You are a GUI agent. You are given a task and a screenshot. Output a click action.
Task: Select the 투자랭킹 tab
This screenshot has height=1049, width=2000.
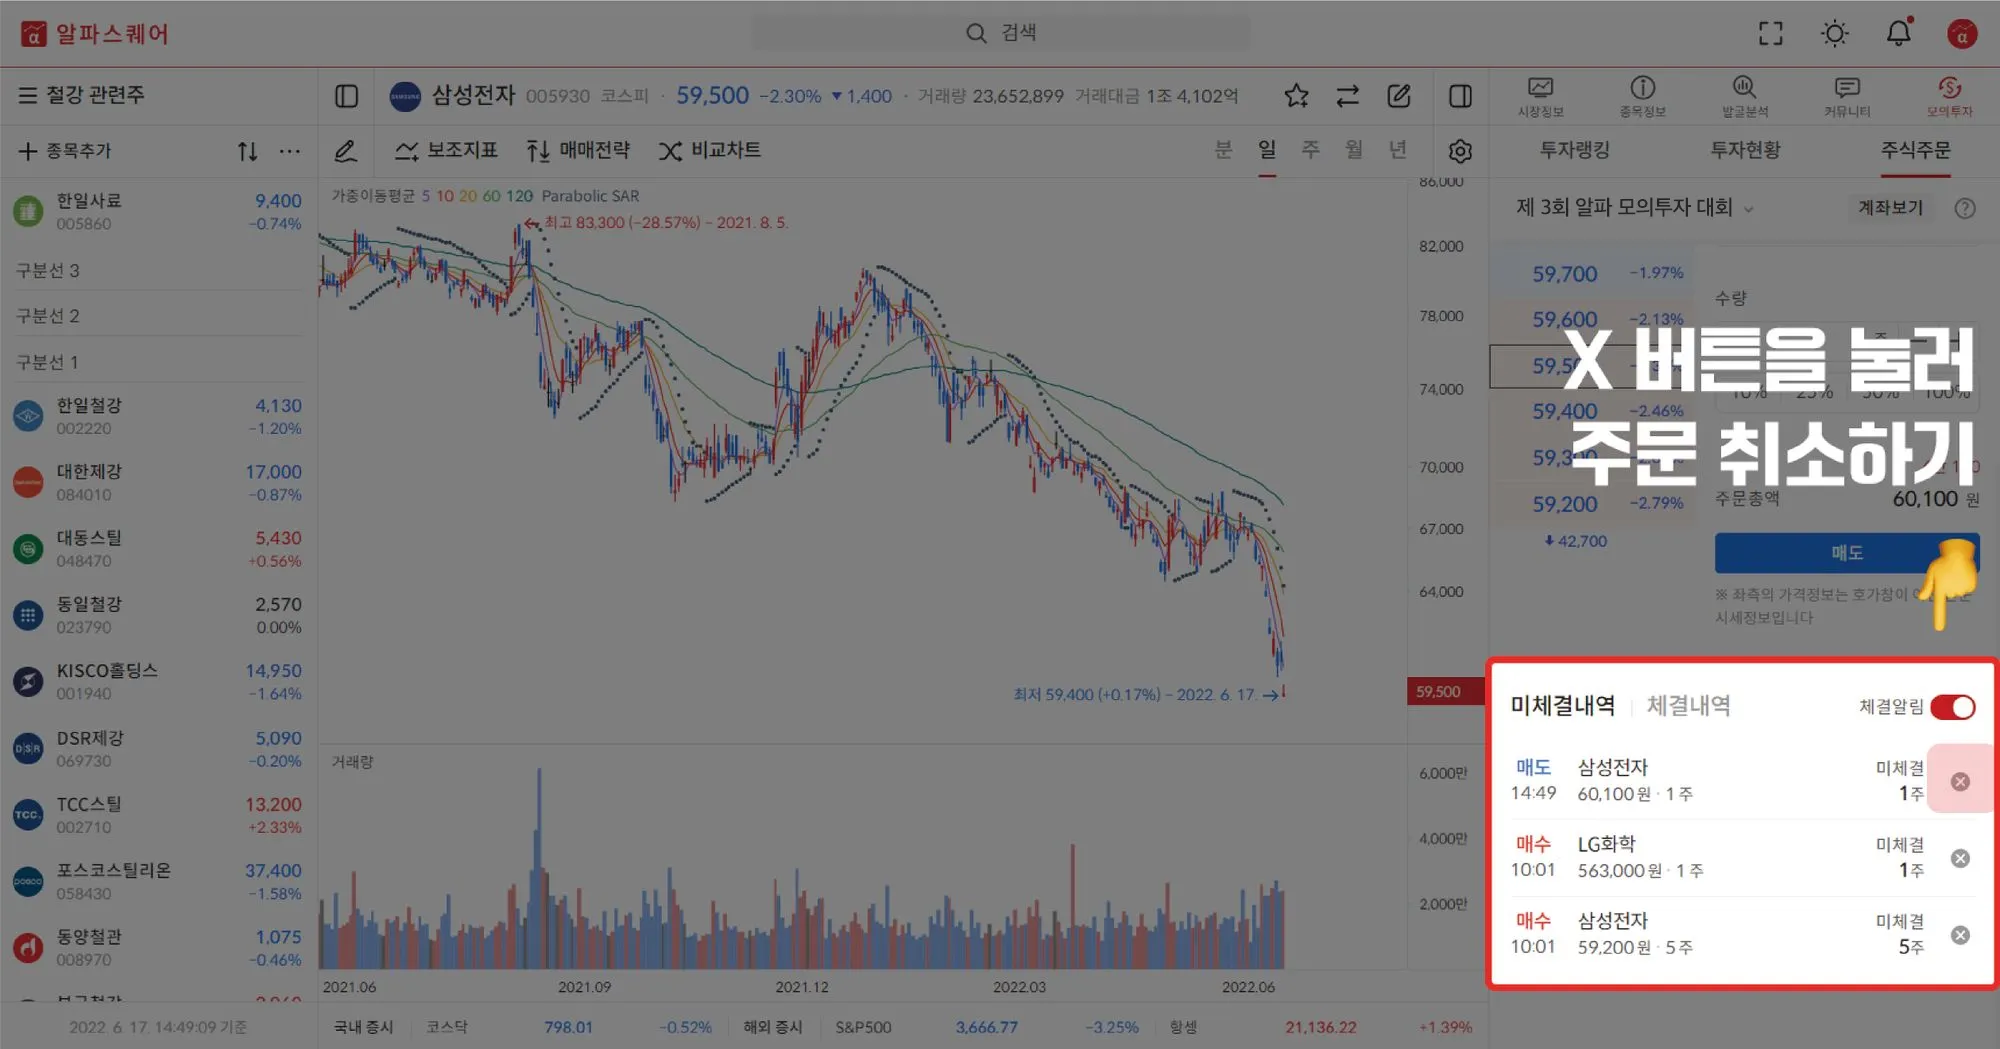point(1575,150)
